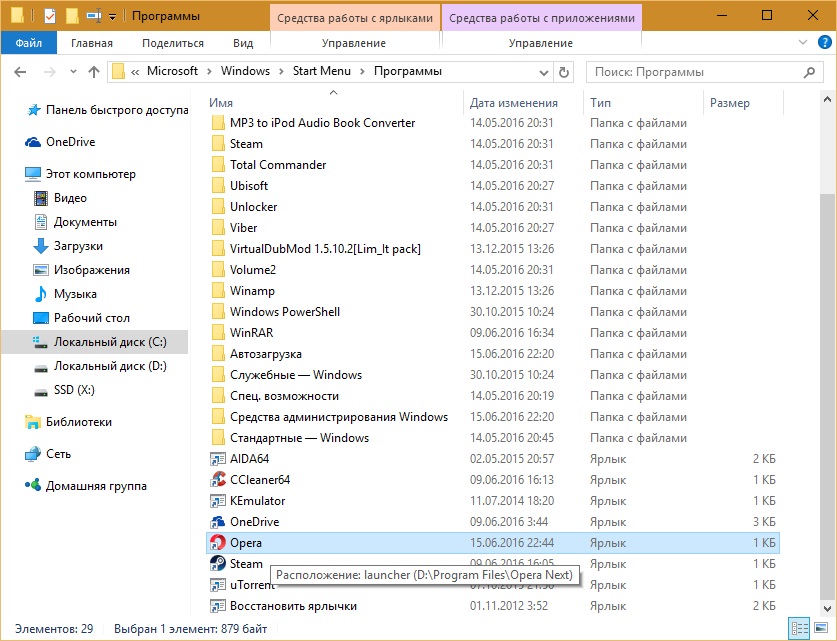Open Управление tab under Средства работы с приложениями
The image size is (837, 641).
[x=541, y=43]
